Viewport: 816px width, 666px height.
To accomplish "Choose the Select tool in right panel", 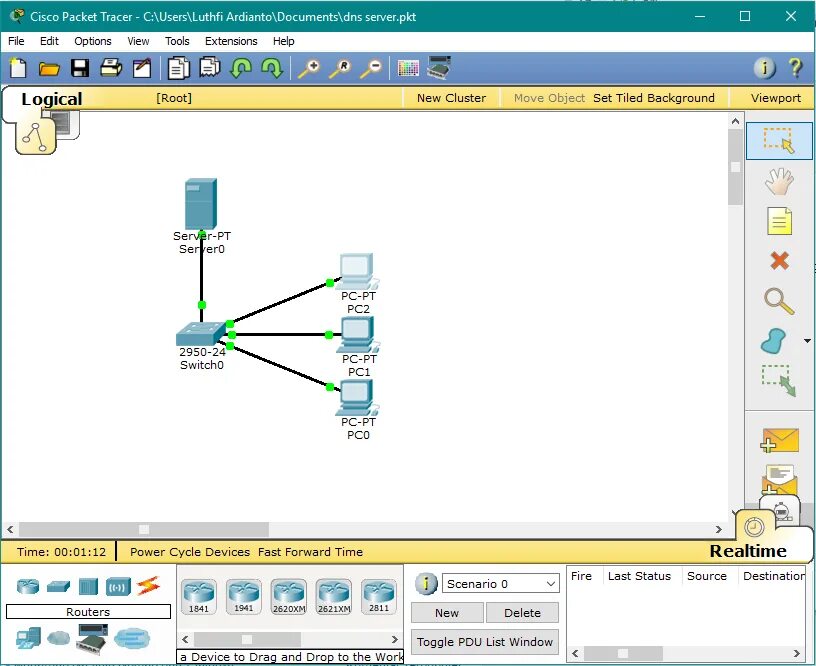I will point(779,141).
